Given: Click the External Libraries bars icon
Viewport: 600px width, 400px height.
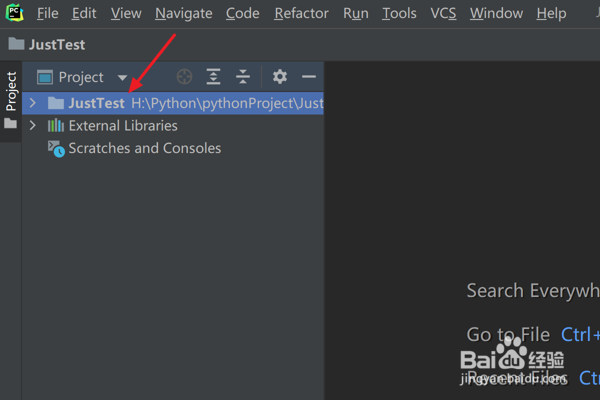Looking at the screenshot, I should pos(56,126).
